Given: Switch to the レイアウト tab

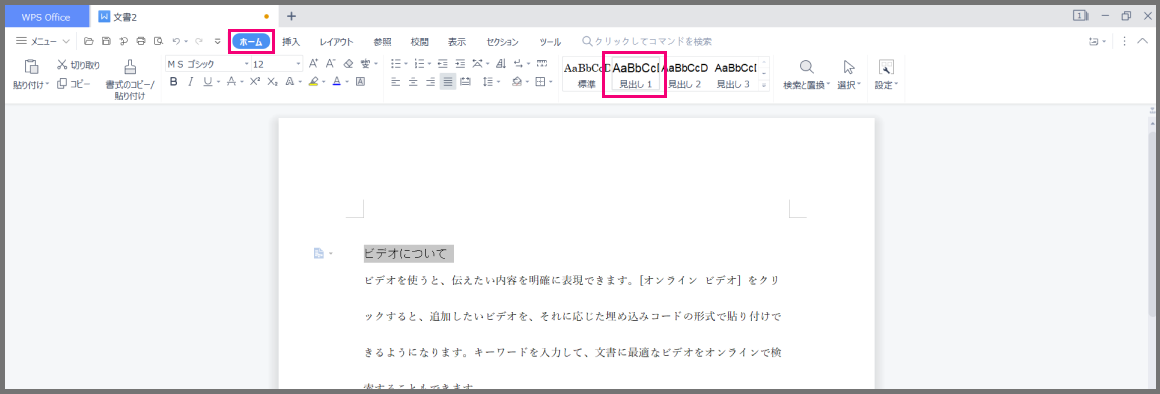Looking at the screenshot, I should [x=337, y=42].
